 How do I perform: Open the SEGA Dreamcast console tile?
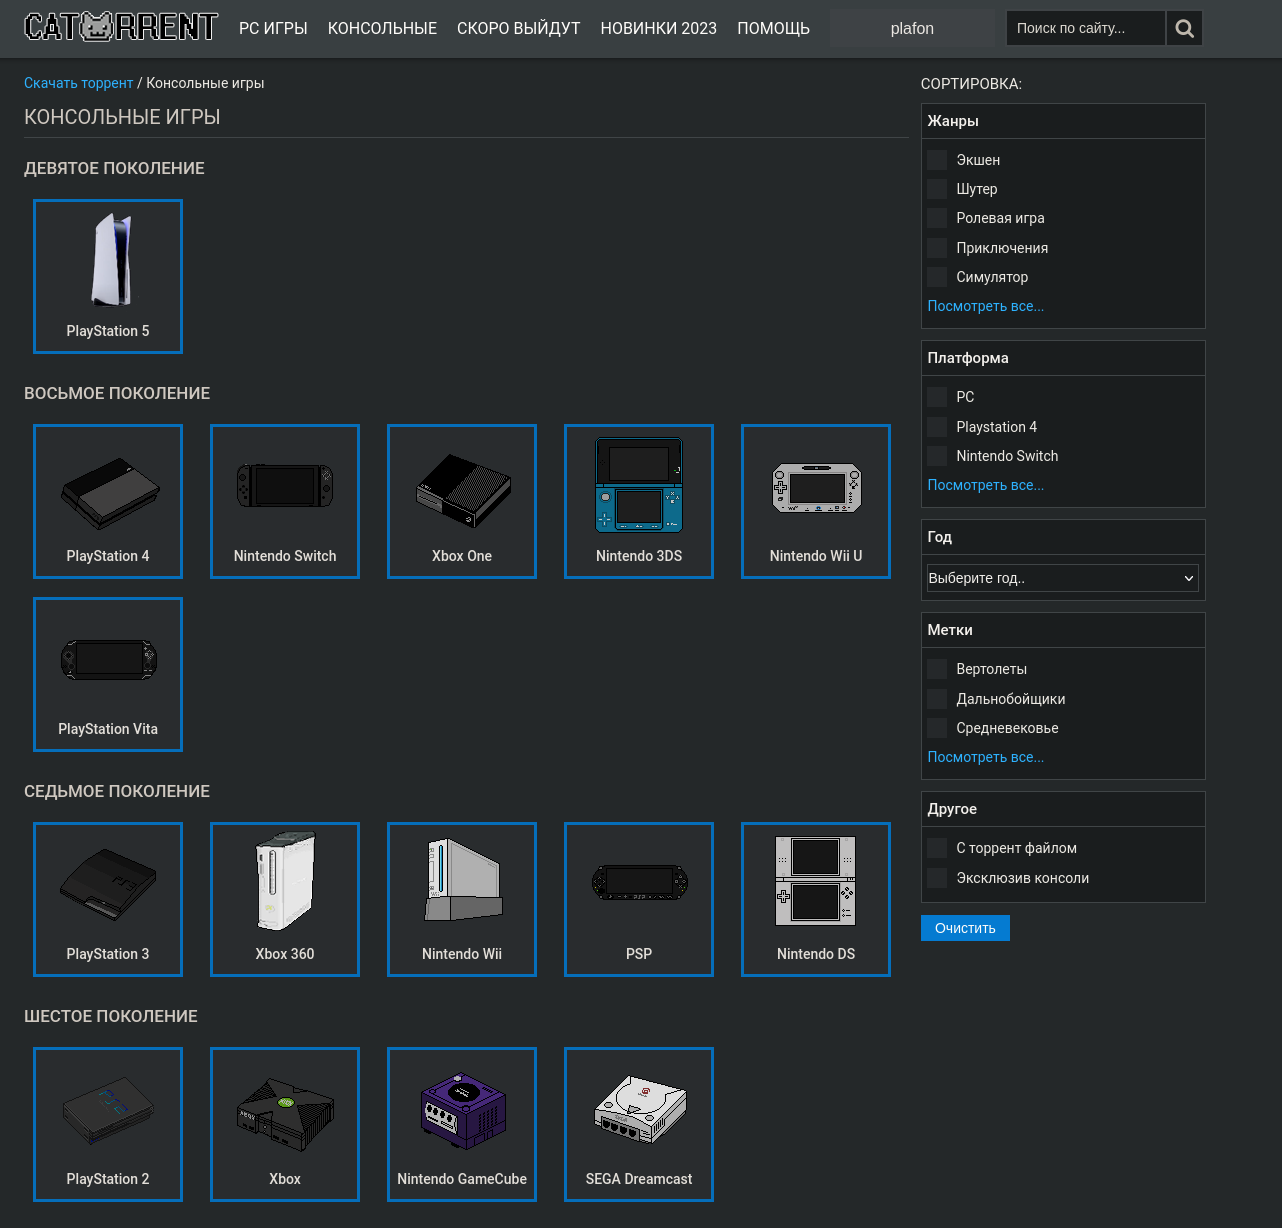click(x=639, y=1124)
